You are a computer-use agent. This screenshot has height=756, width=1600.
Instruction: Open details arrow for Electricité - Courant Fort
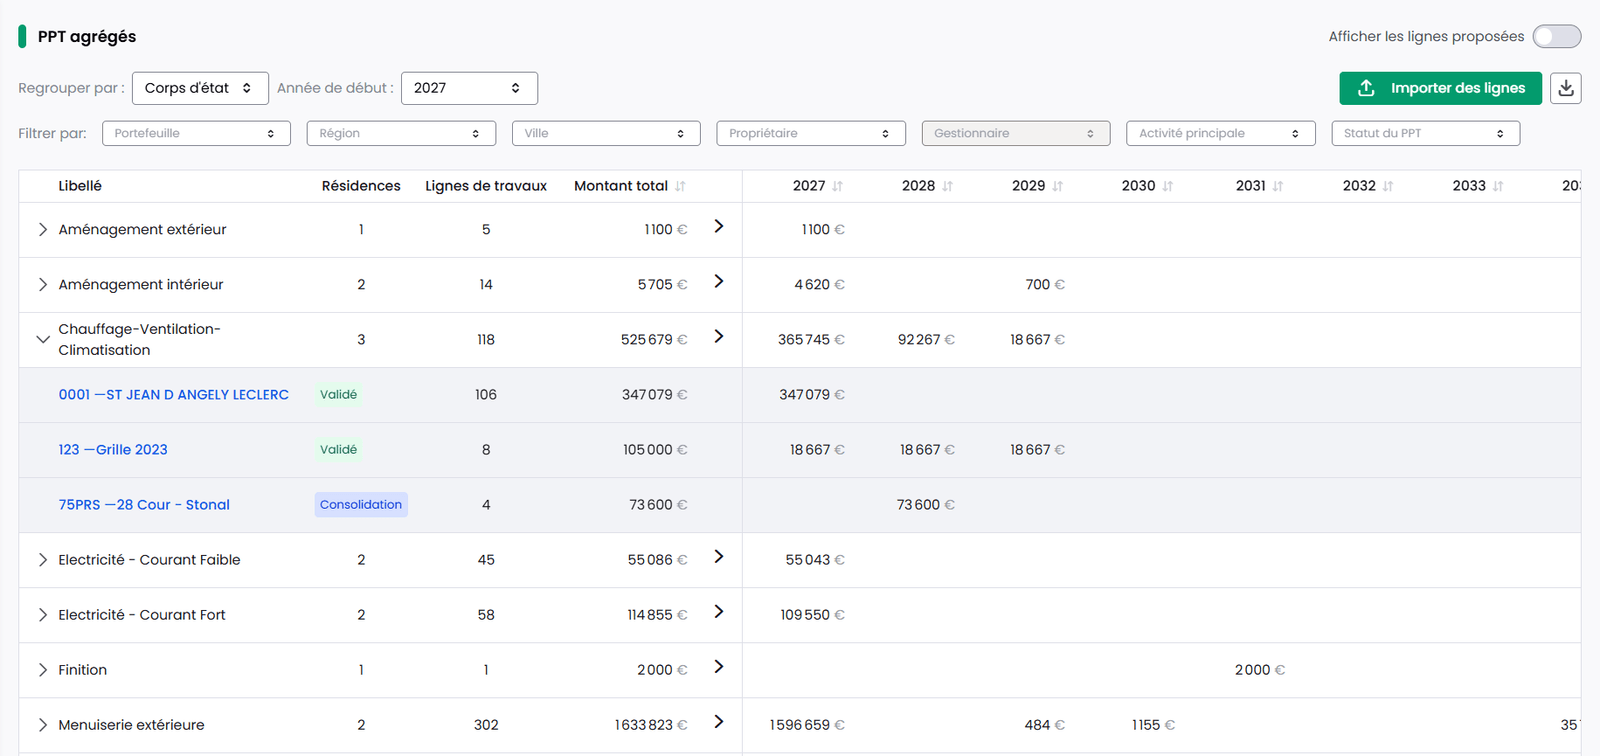pyautogui.click(x=718, y=611)
